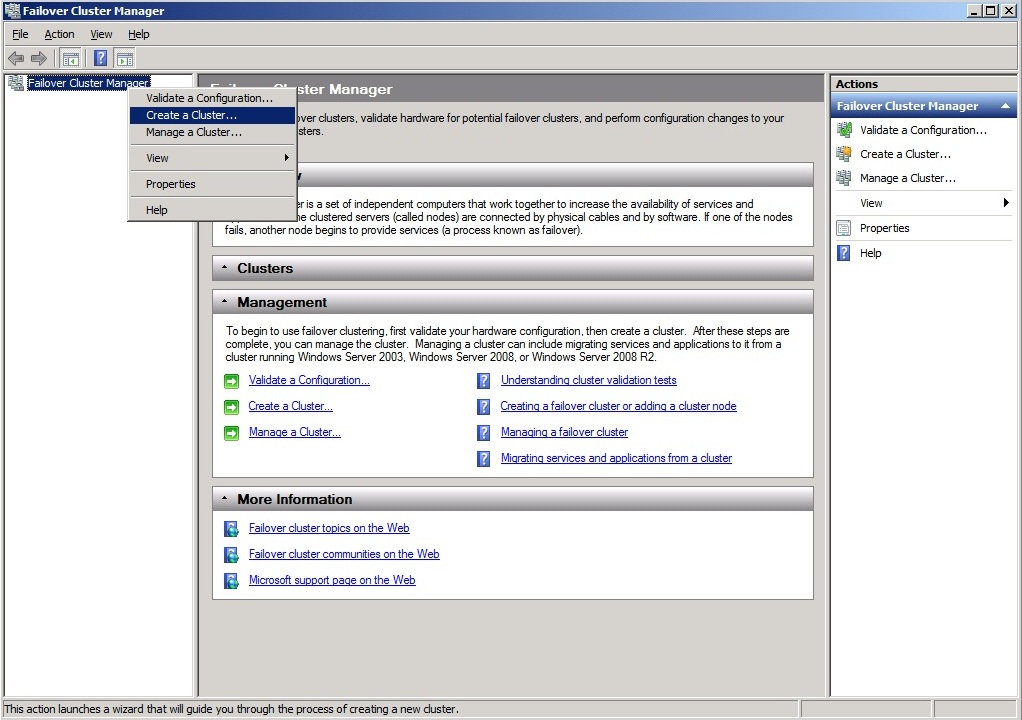The width and height of the screenshot is (1022, 720).
Task: Expand the View submenu in context menu
Action: coord(212,158)
